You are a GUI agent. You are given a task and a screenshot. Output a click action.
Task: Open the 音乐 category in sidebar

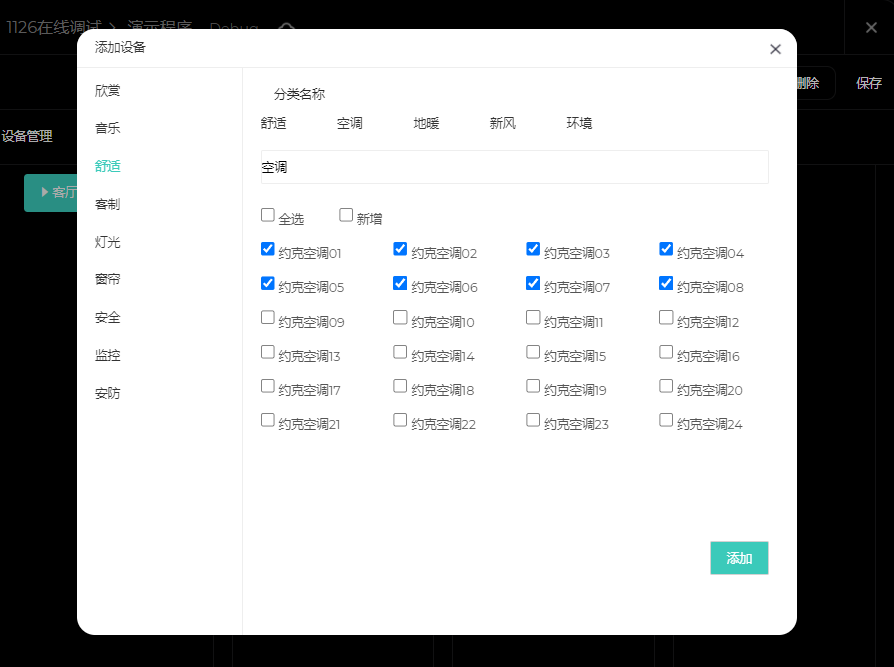click(x=107, y=128)
